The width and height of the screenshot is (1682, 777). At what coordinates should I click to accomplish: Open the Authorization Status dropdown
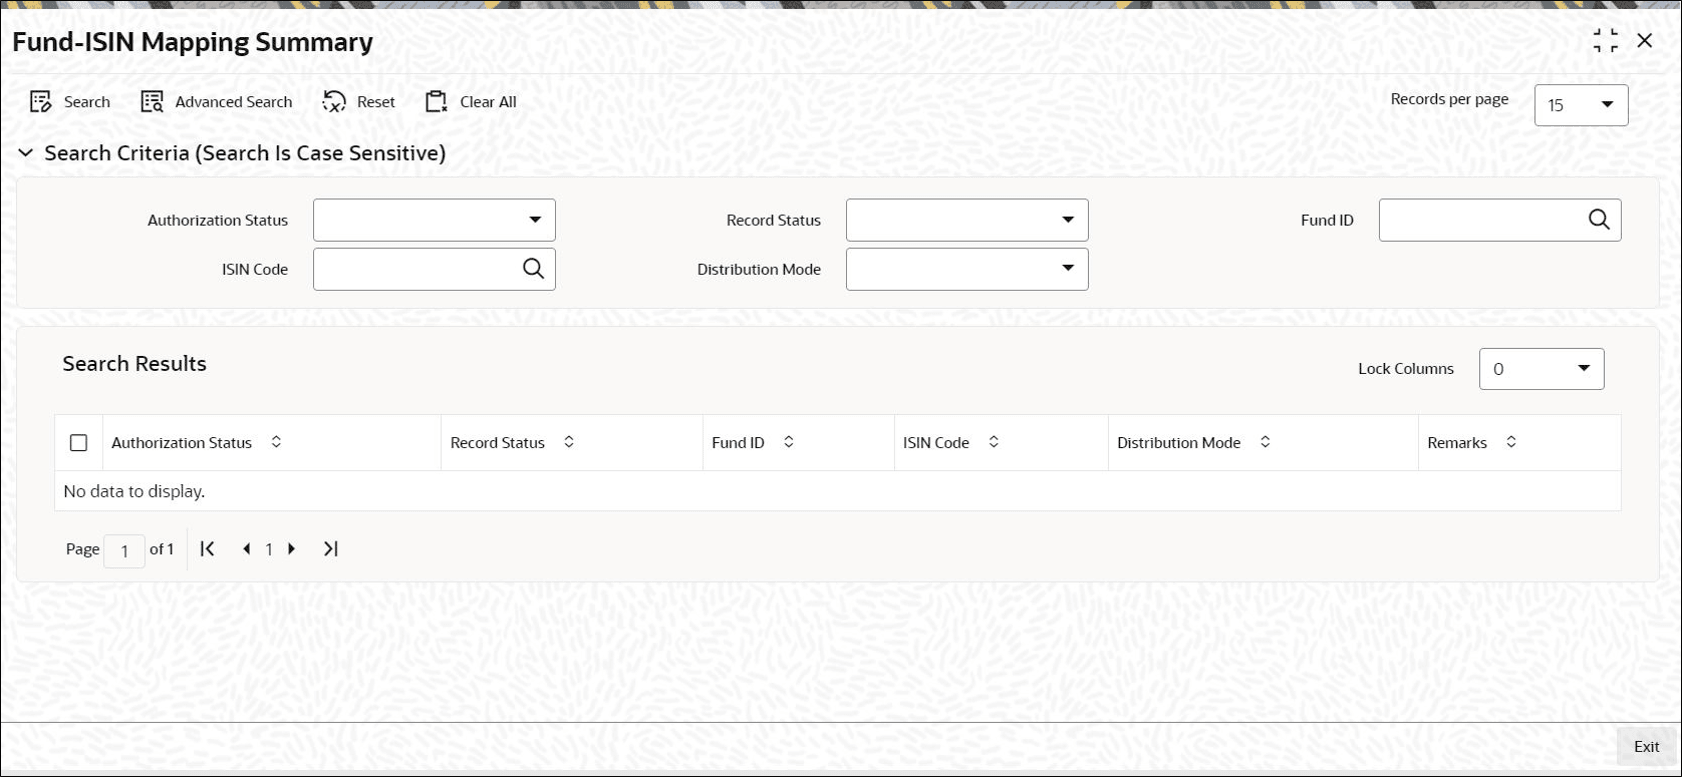tap(434, 220)
